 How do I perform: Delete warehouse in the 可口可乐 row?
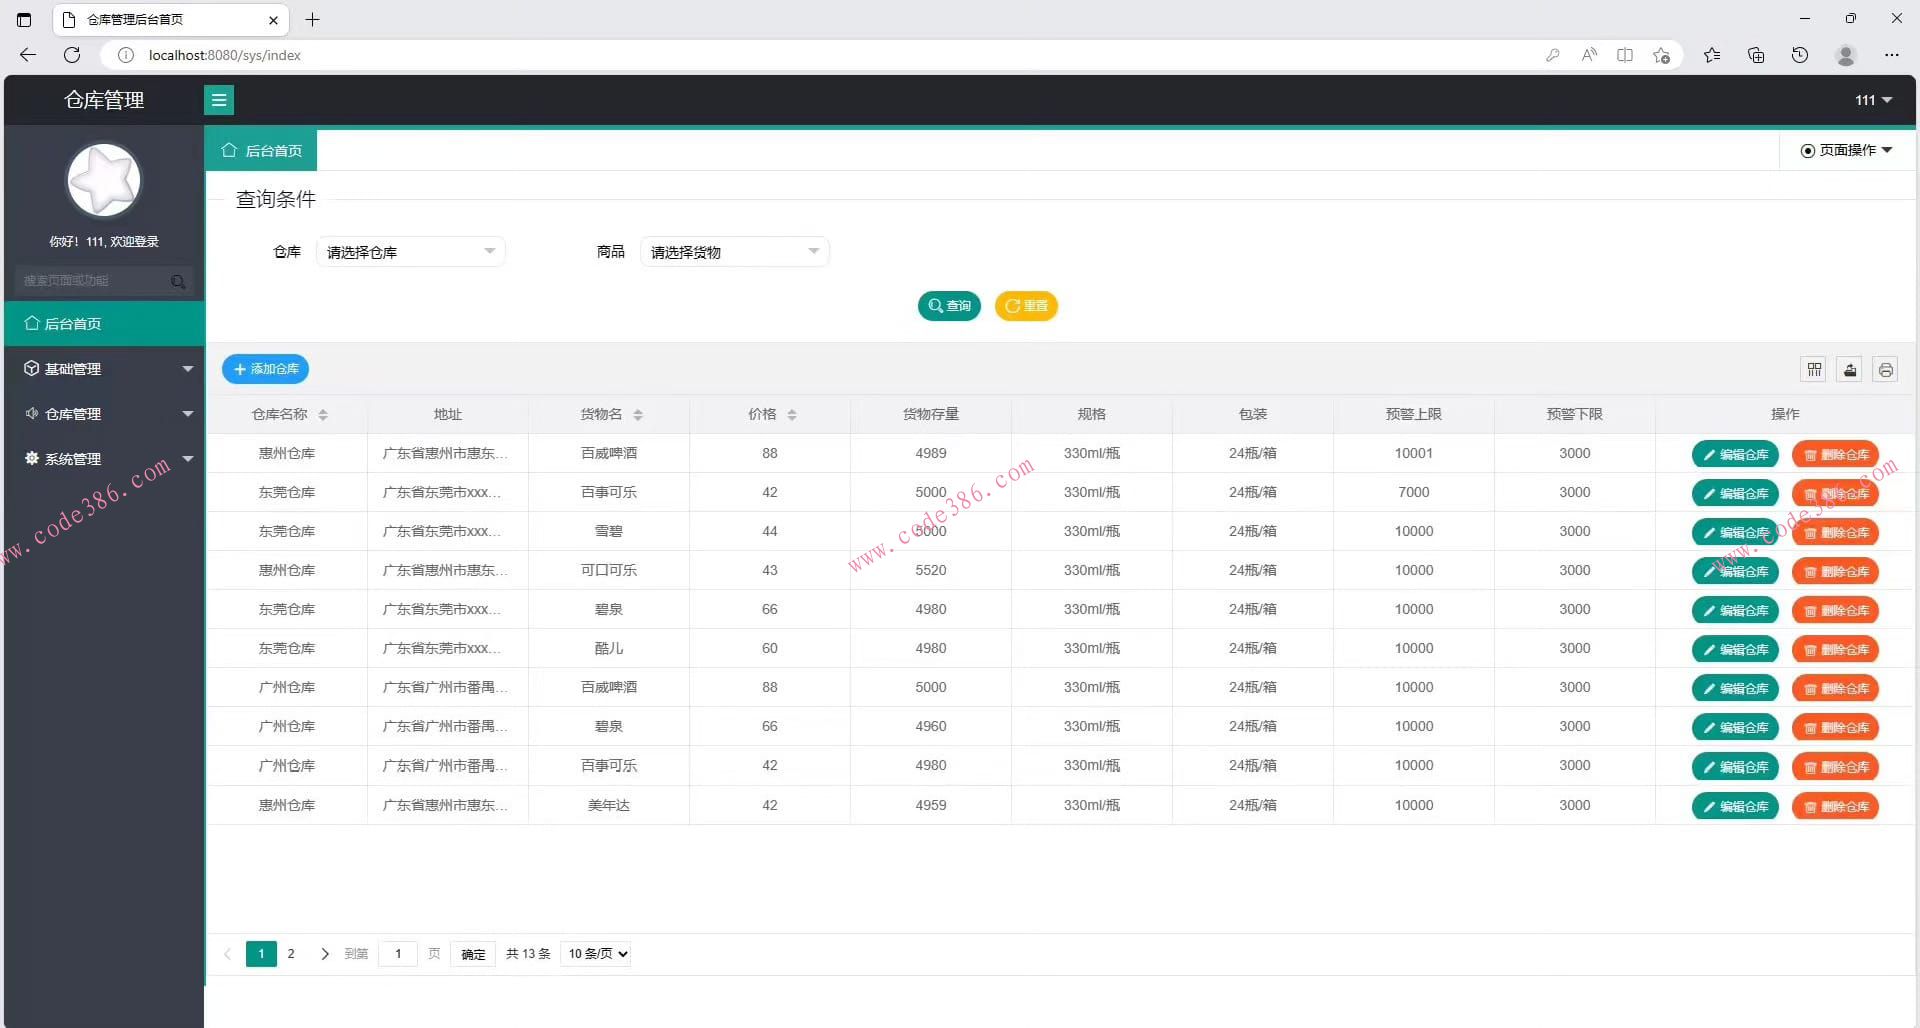point(1835,572)
